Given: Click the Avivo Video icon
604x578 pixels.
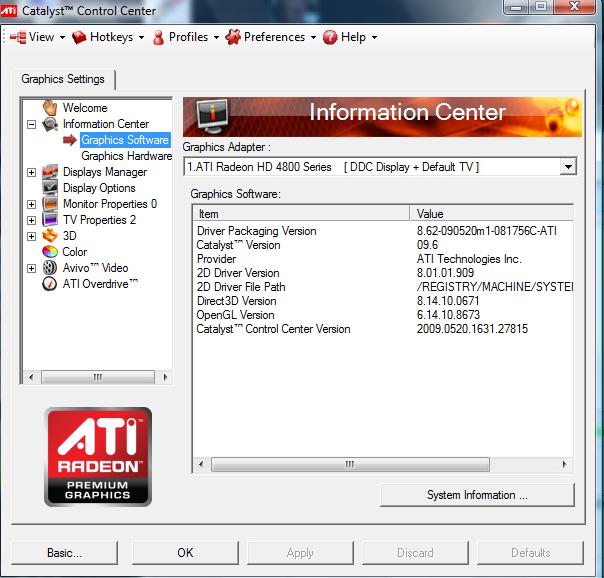Looking at the screenshot, I should click(x=50, y=268).
